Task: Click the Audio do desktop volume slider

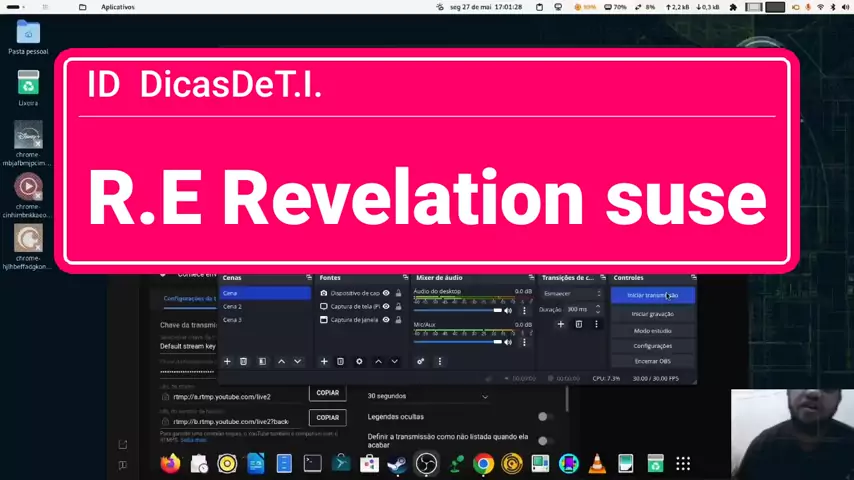Action: click(x=460, y=310)
